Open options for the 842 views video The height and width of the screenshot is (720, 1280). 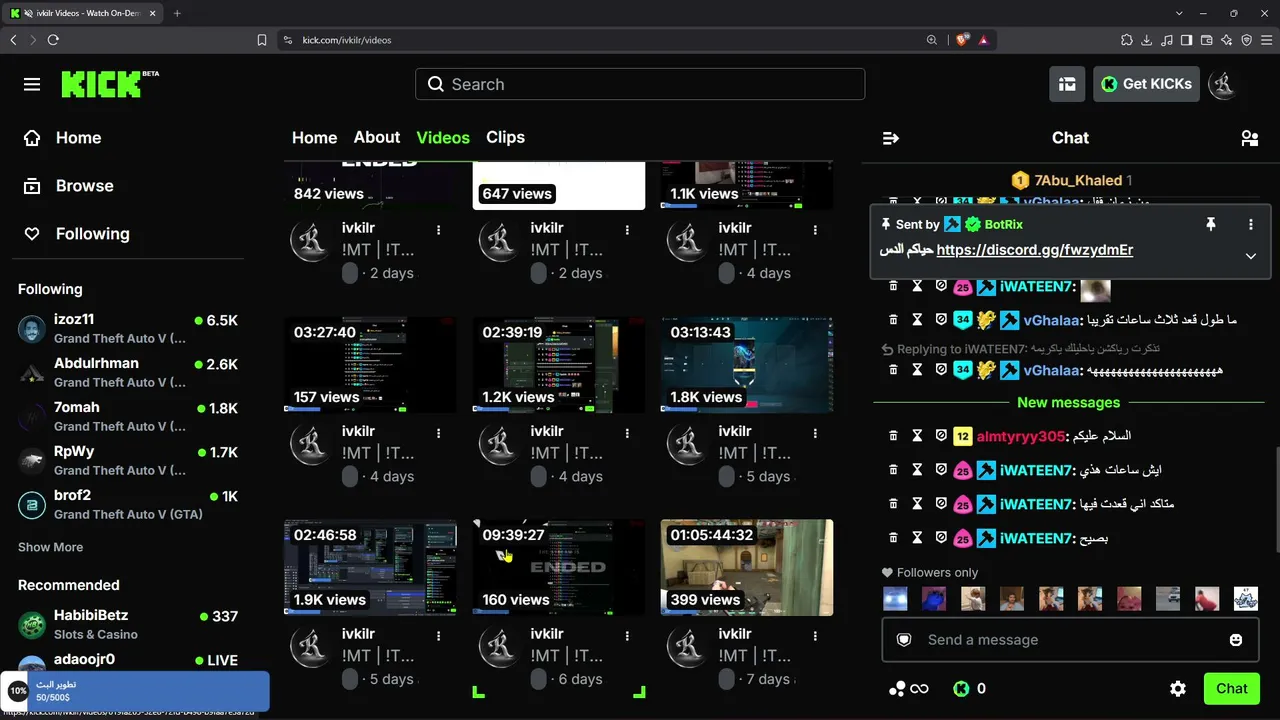[x=438, y=230]
